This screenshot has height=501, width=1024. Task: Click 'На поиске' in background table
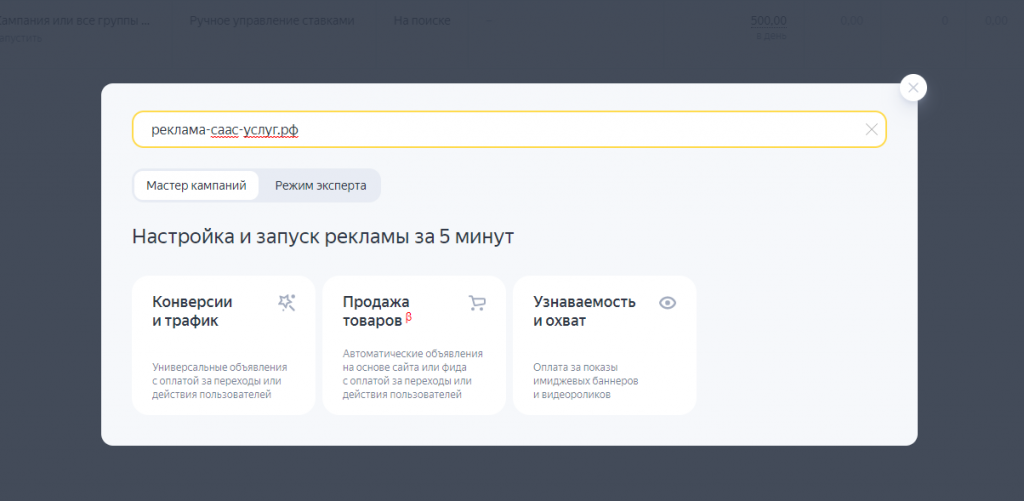(422, 20)
